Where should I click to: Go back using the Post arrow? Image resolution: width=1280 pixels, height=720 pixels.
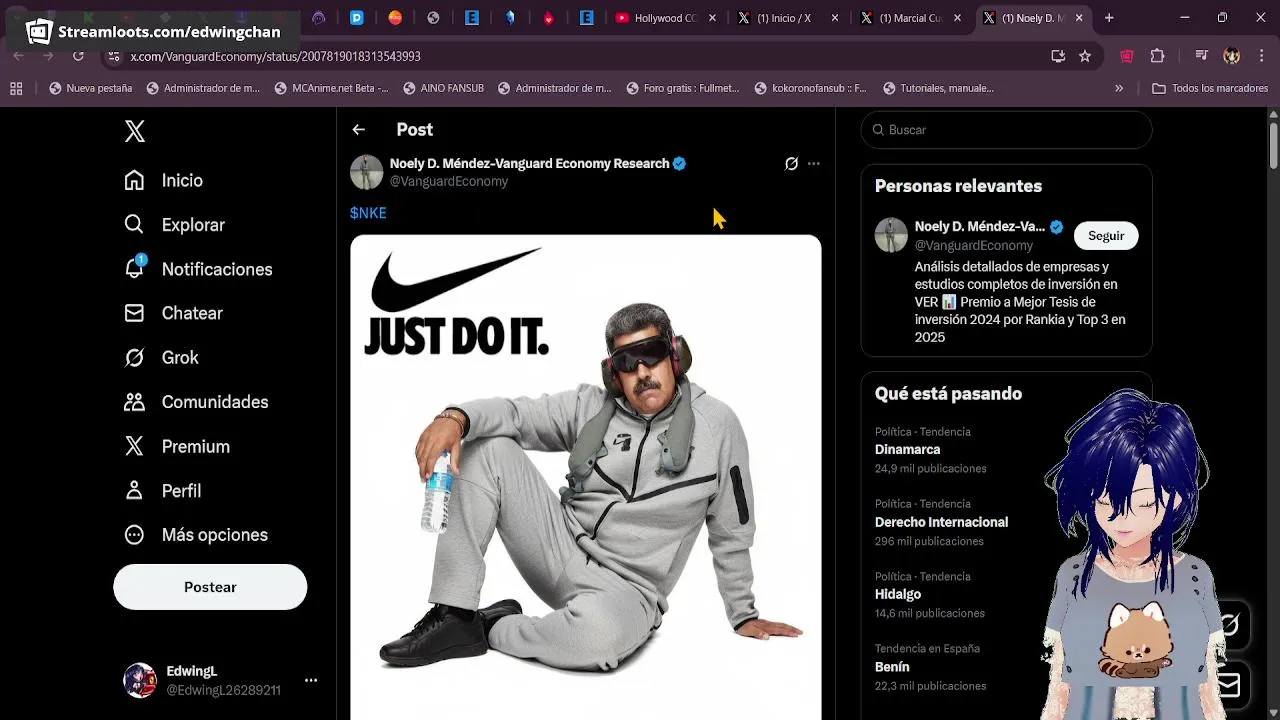358,129
